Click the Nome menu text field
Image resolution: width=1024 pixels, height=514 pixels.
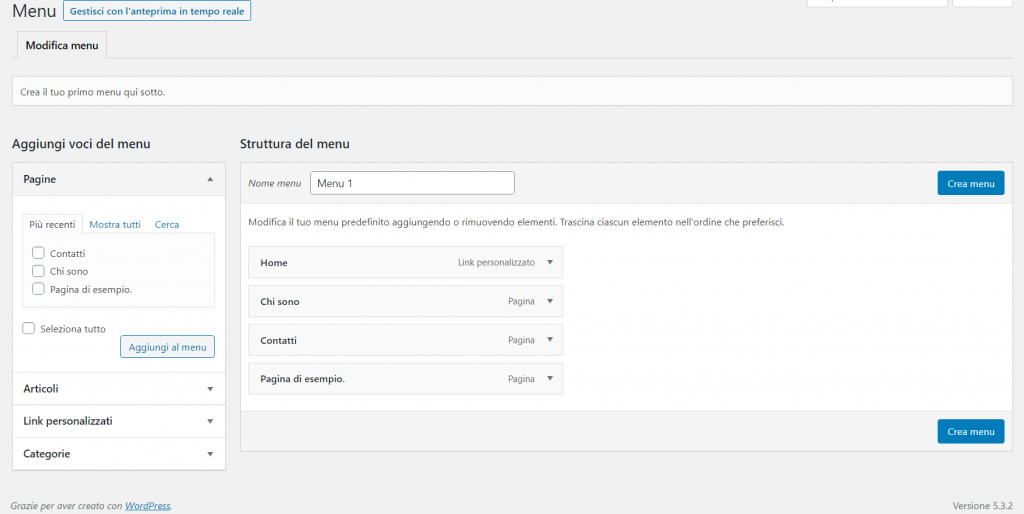412,183
